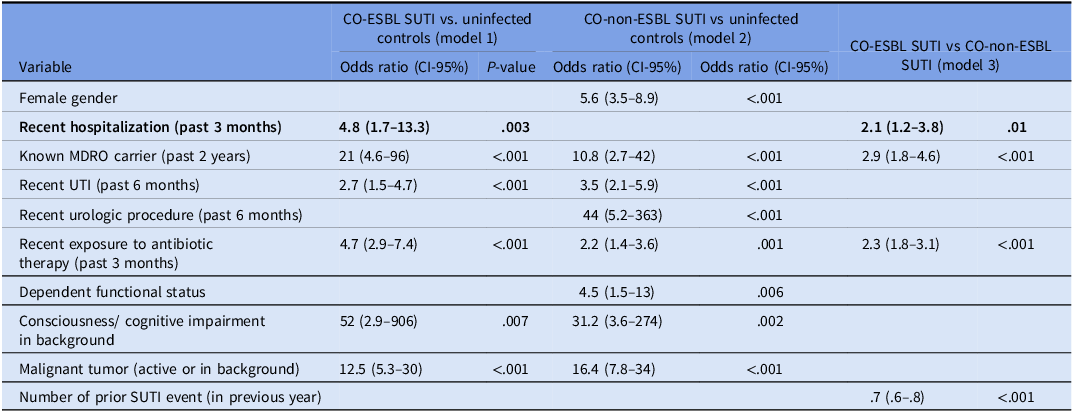Click "Number of prior SUTI event" row label
This screenshot has height=412, width=1073.
[x=170, y=397]
